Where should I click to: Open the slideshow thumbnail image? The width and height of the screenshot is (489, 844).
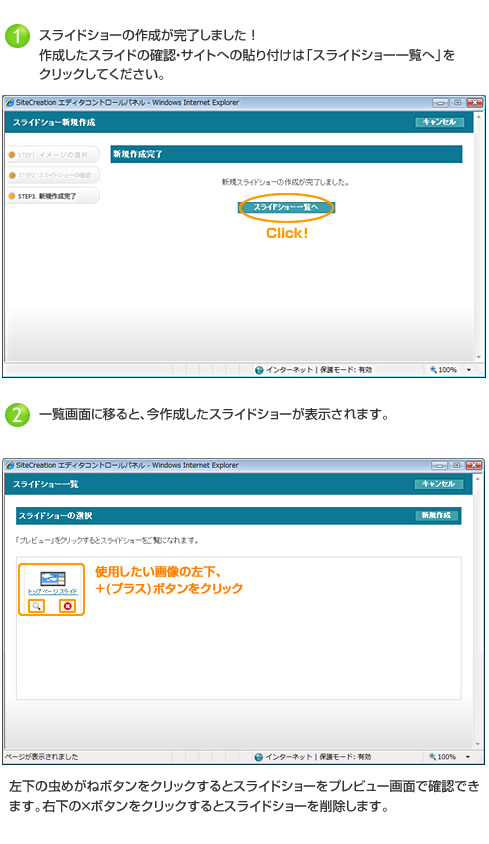pyautogui.click(x=53, y=579)
